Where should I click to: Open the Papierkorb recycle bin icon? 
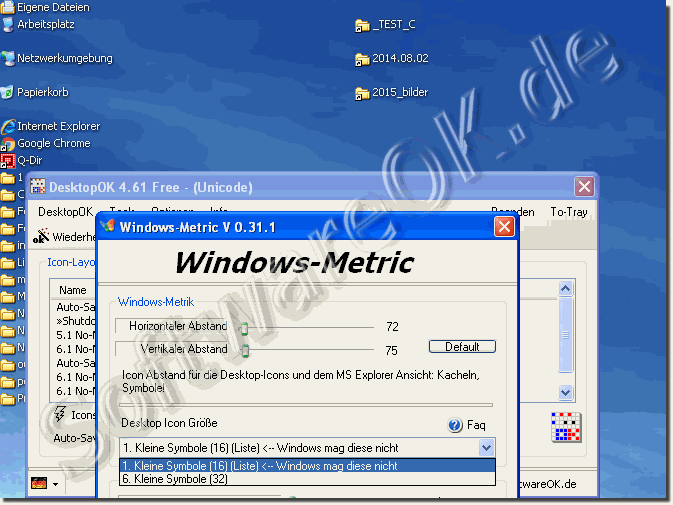(x=7, y=92)
